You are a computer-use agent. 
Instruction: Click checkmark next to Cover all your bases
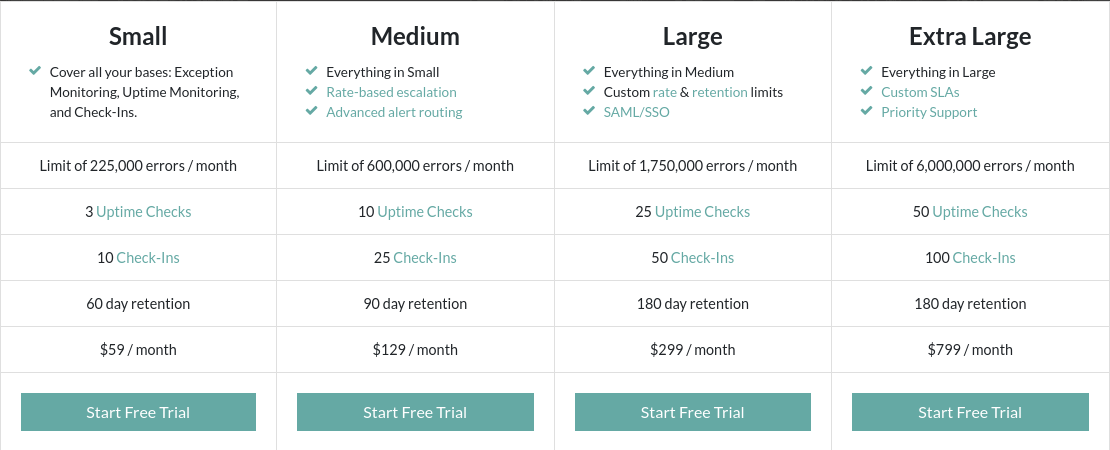click(x=35, y=71)
